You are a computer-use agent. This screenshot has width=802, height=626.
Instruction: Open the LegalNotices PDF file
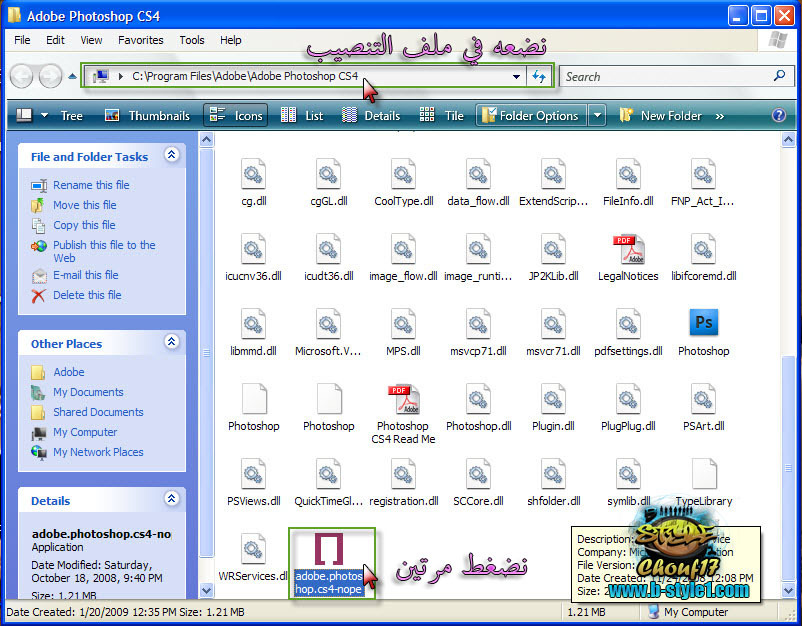pyautogui.click(x=628, y=258)
